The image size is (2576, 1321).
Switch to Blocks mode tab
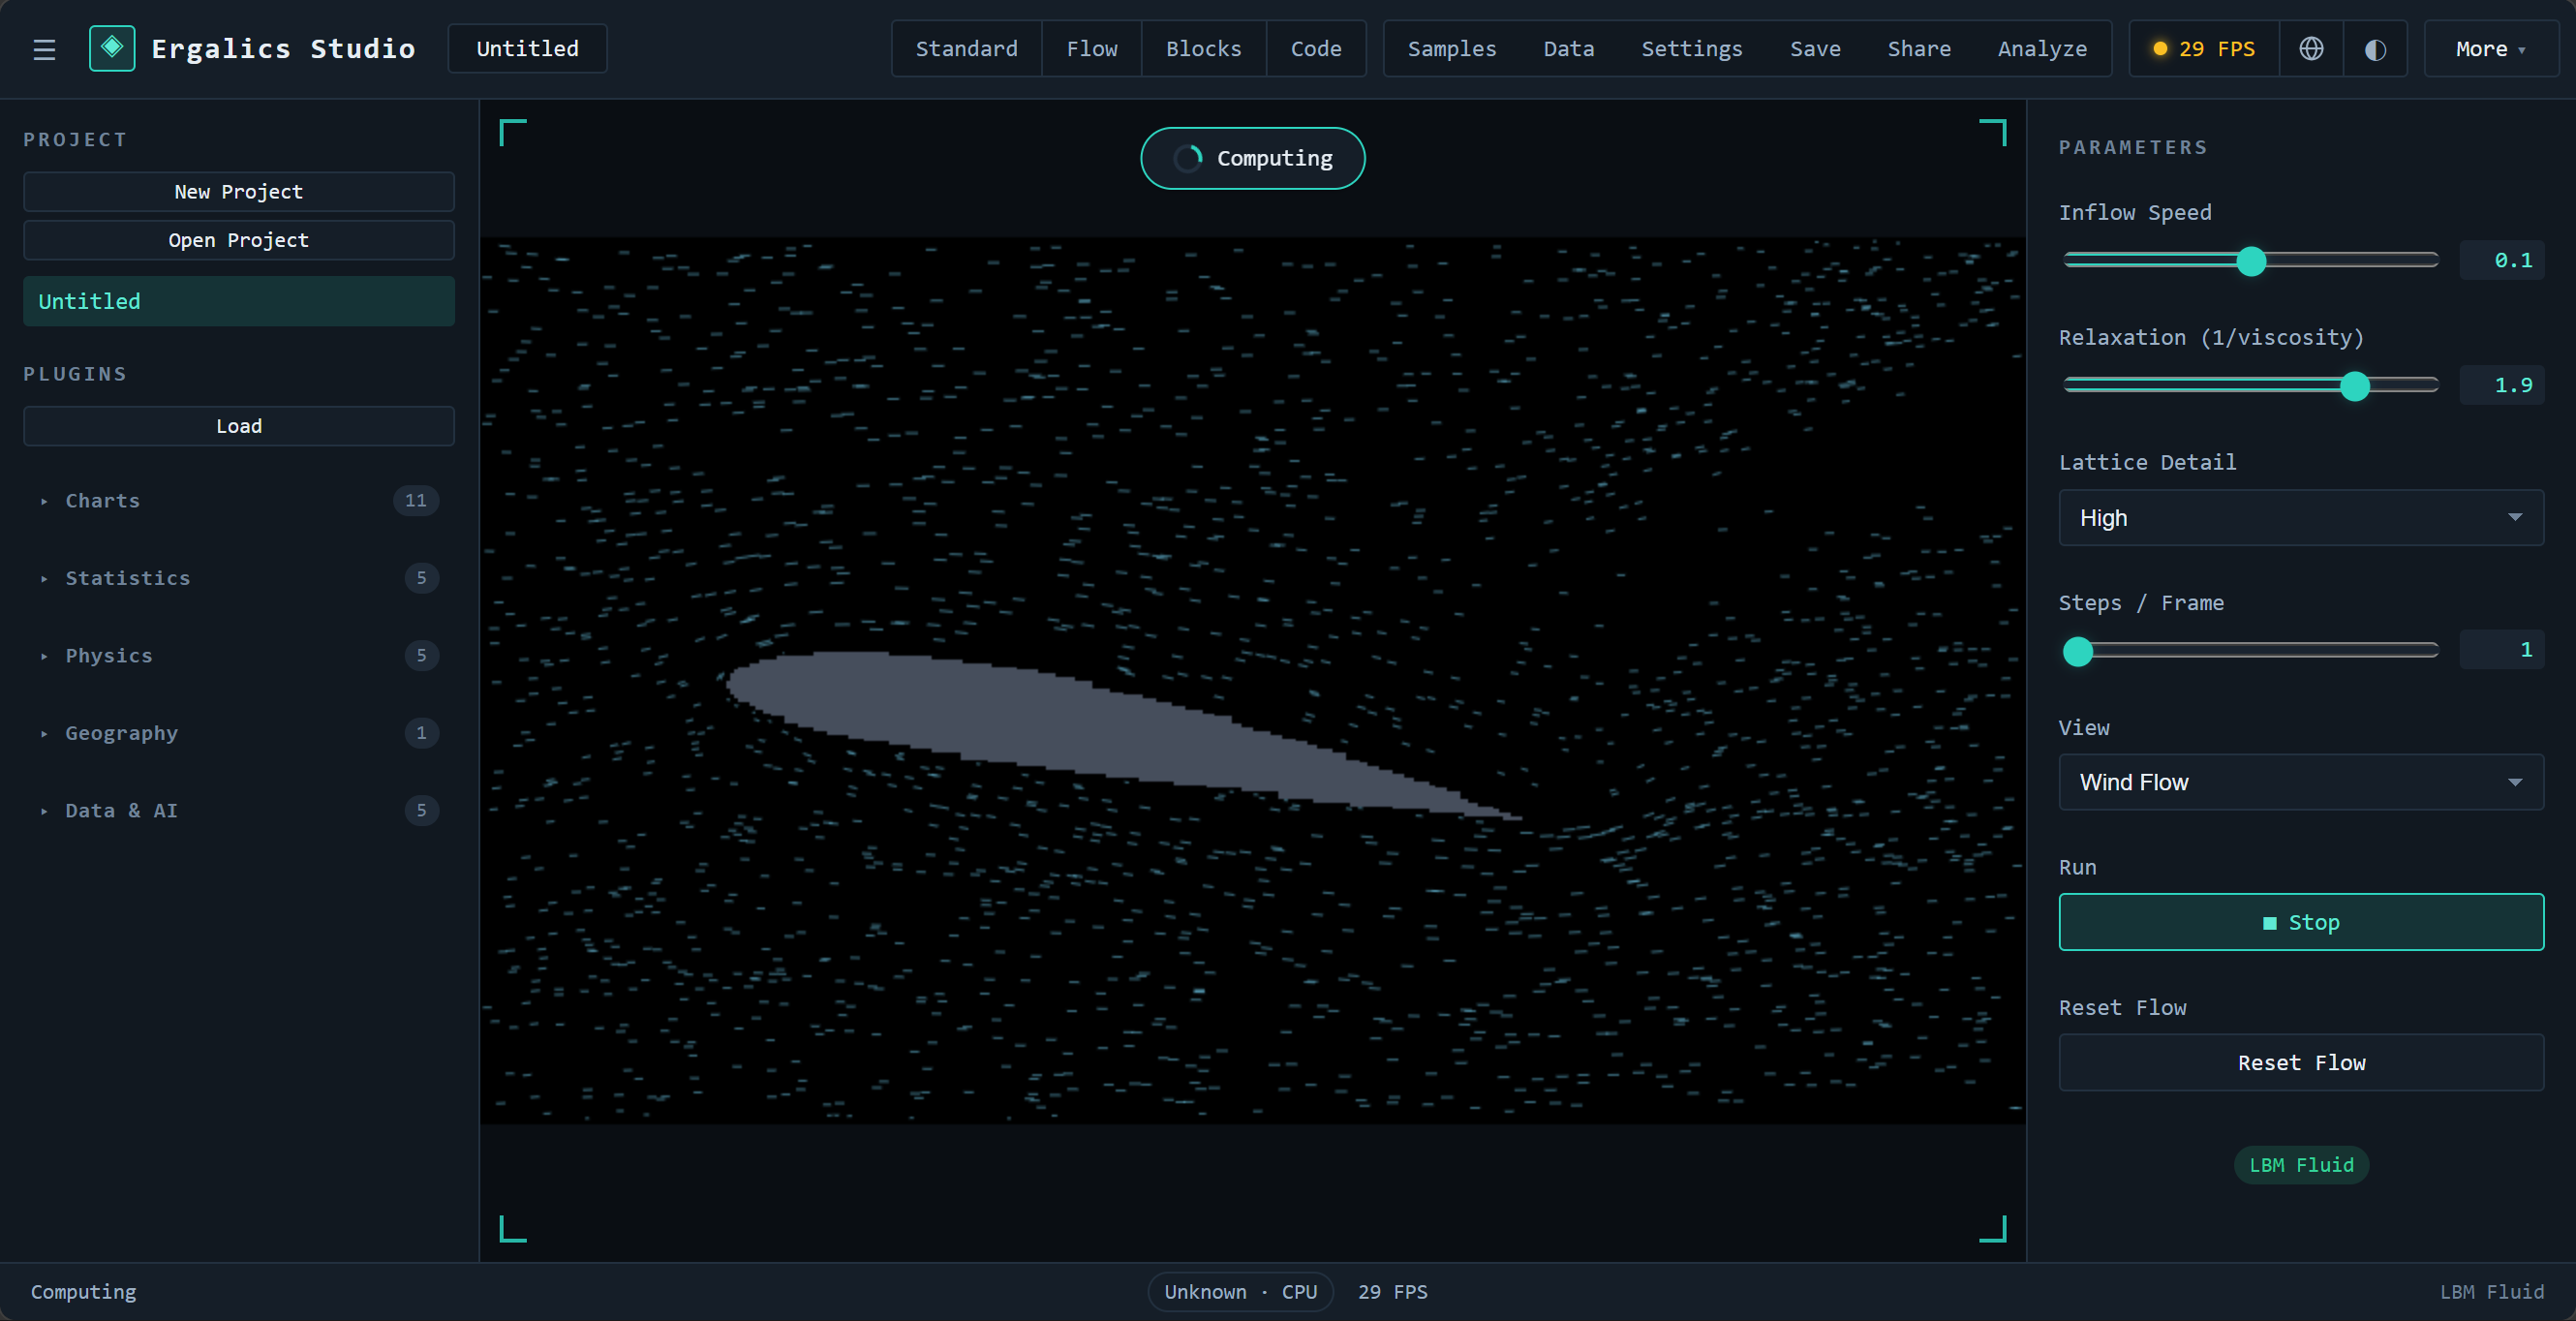(1203, 48)
